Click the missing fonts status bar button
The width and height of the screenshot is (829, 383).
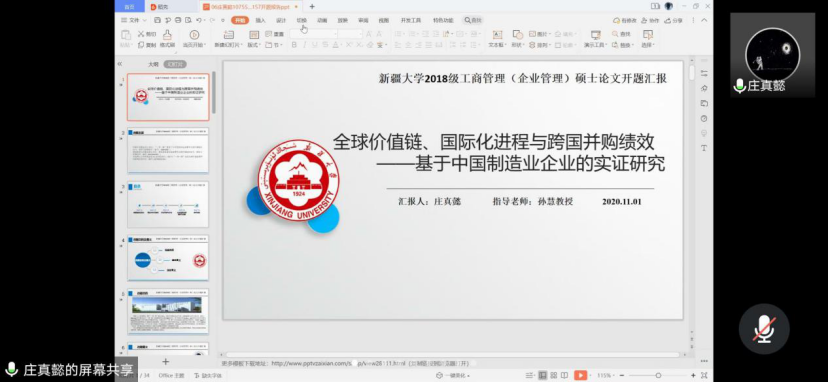pos(208,375)
